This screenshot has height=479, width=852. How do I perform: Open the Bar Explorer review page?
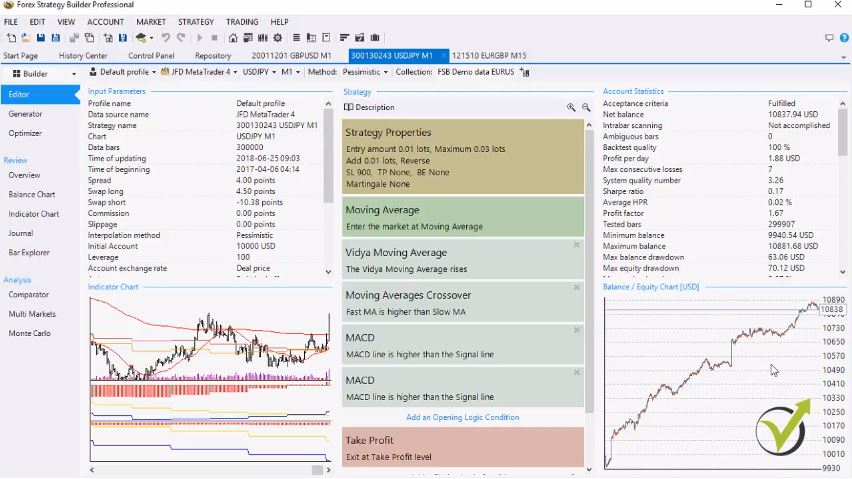pos(29,253)
